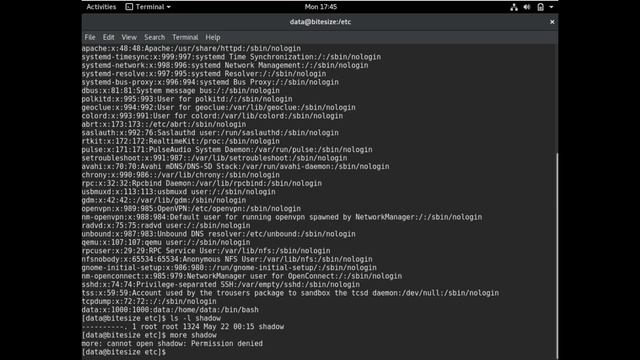The width and height of the screenshot is (640, 360).
Task: Open the Help menu
Action: (x=213, y=37)
